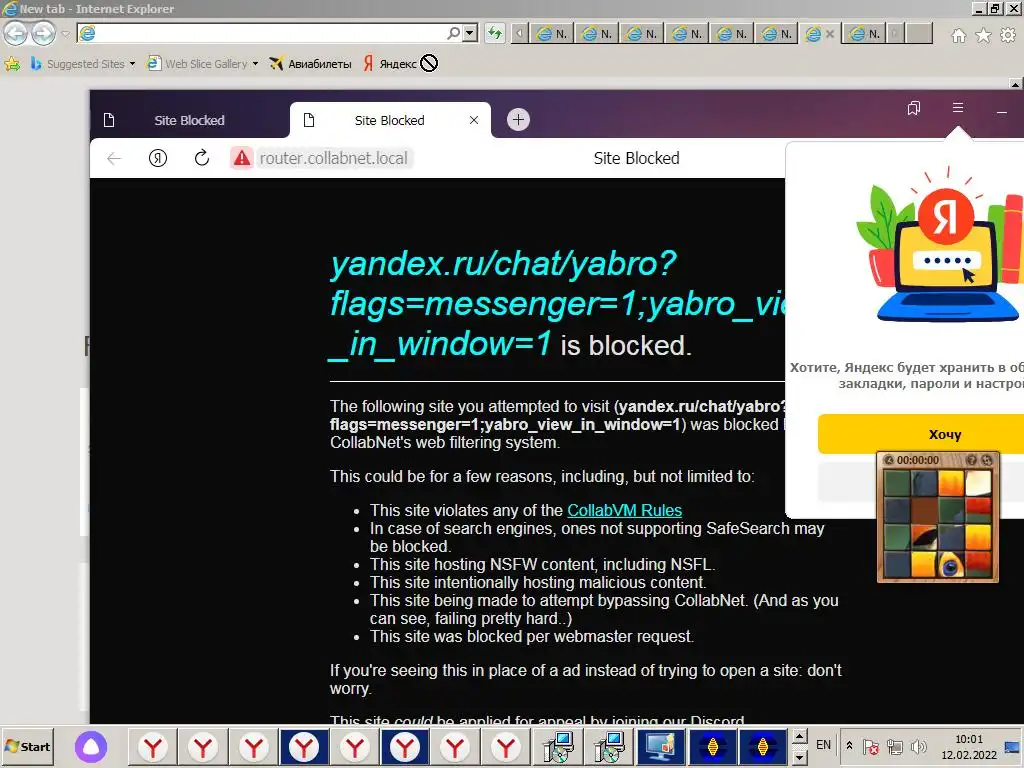
Task: Close the active Site Blocked tab
Action: click(474, 120)
